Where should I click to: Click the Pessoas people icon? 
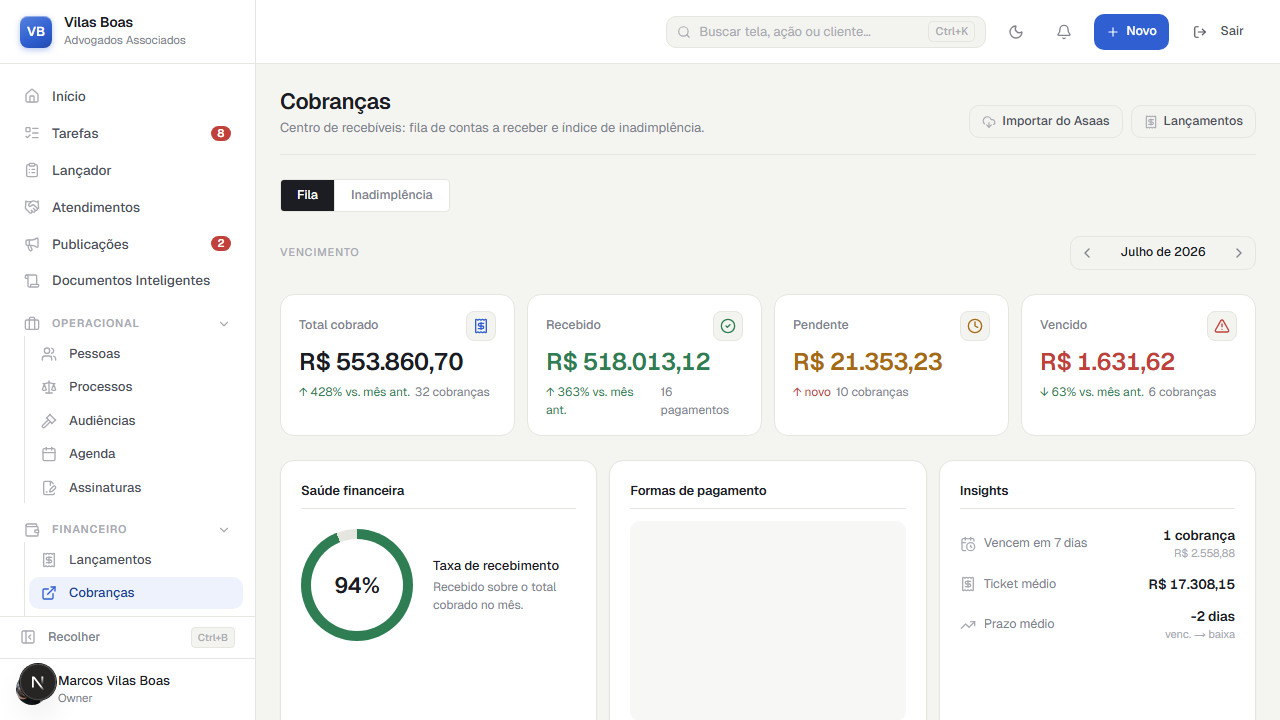tap(49, 354)
